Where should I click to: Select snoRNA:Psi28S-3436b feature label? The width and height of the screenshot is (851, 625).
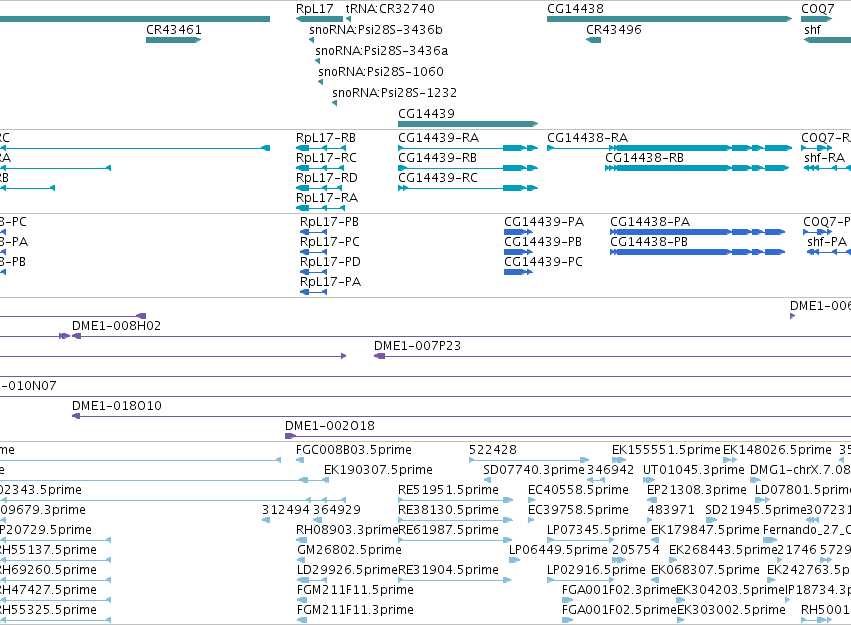376,30
